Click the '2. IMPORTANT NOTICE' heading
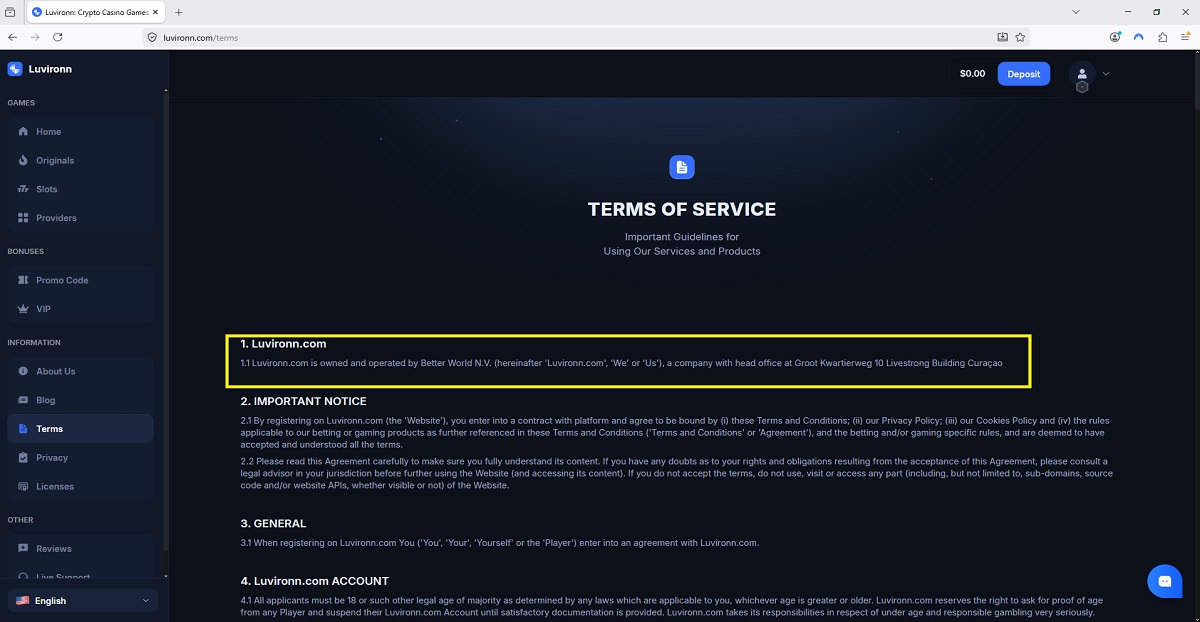The width and height of the screenshot is (1200, 622). (x=303, y=401)
